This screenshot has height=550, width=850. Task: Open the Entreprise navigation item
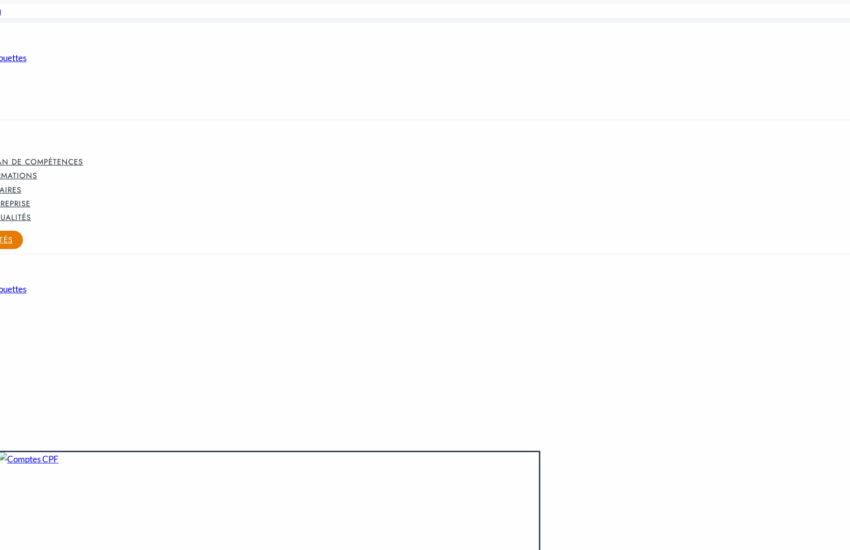(x=15, y=203)
